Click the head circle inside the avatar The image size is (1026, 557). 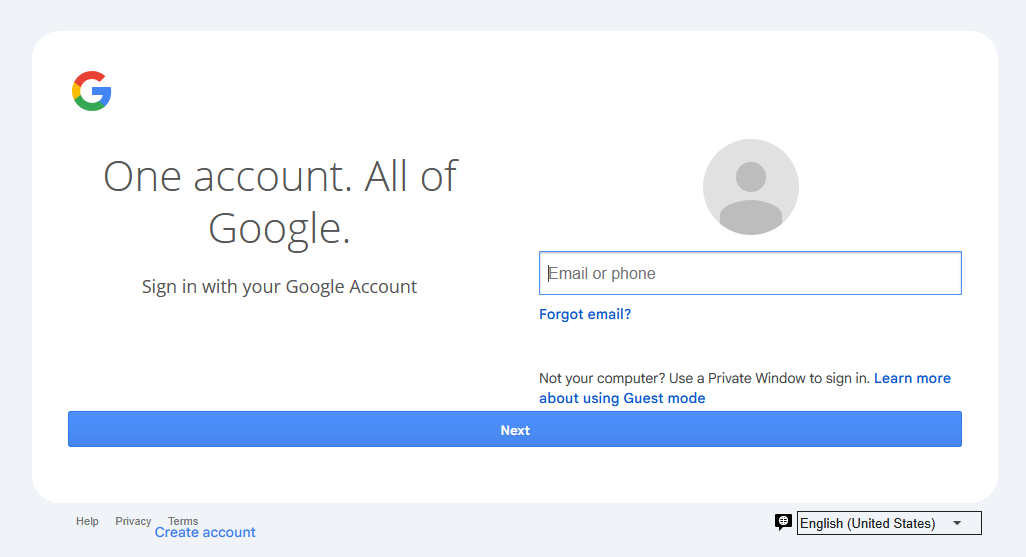[751, 177]
